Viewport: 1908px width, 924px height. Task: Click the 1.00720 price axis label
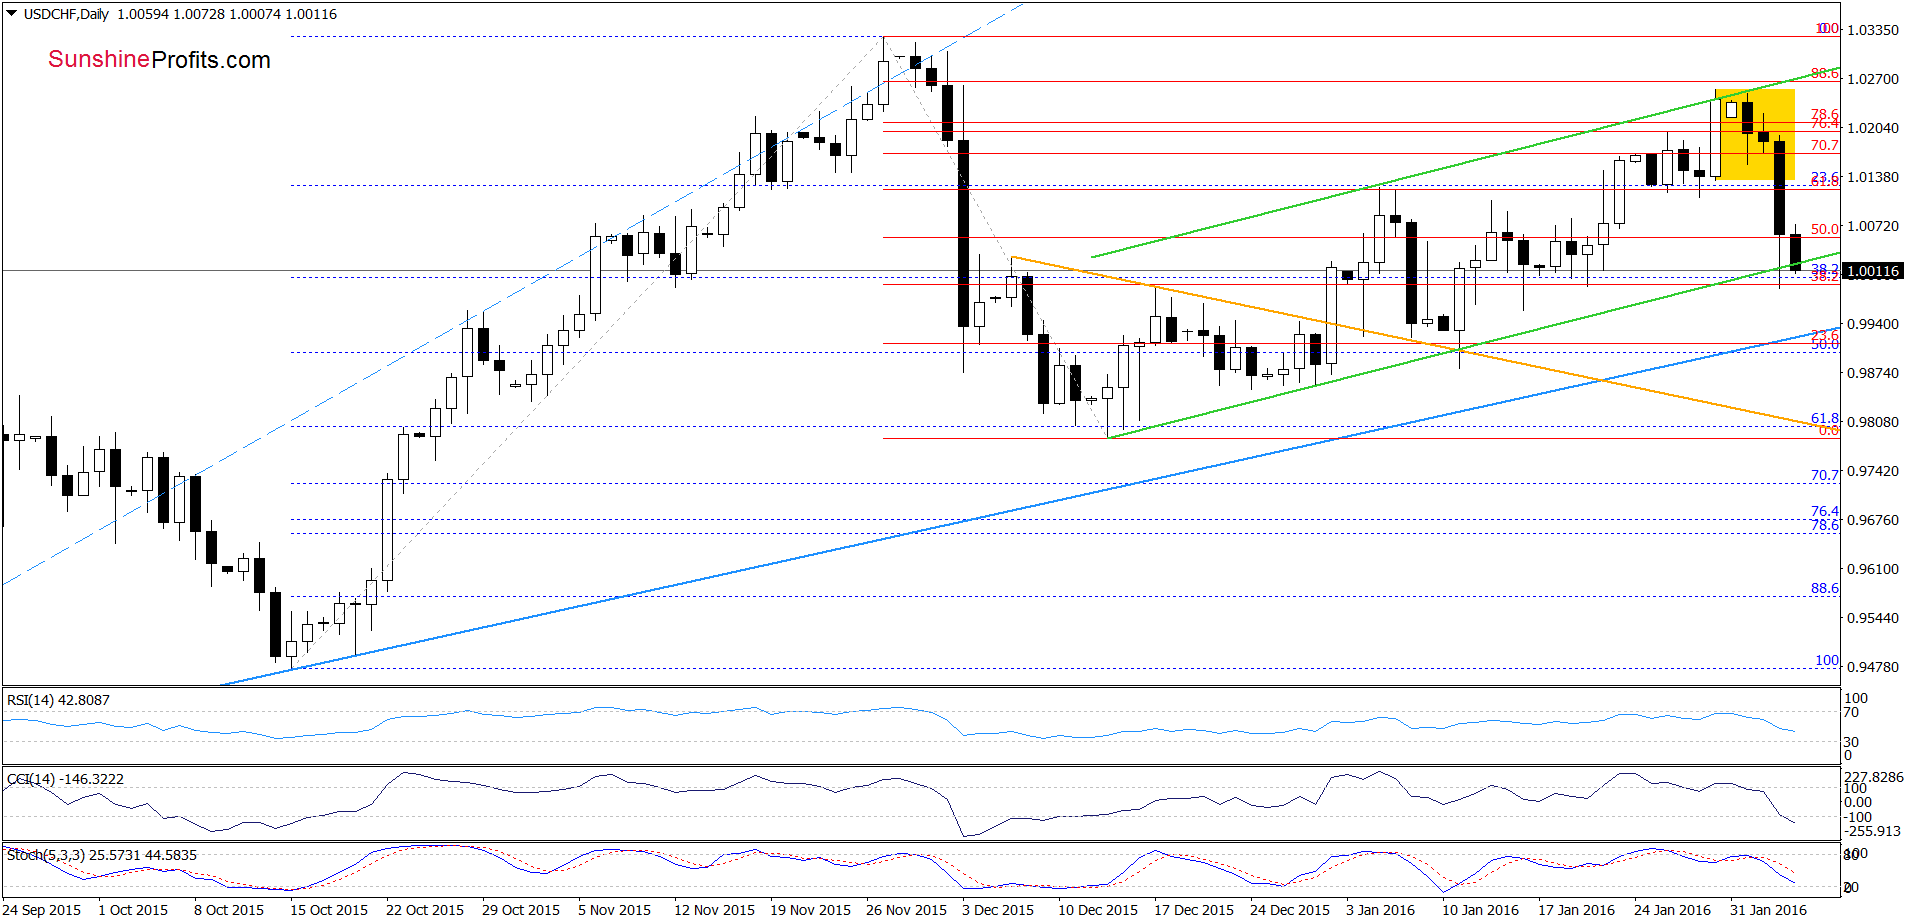coord(1873,226)
